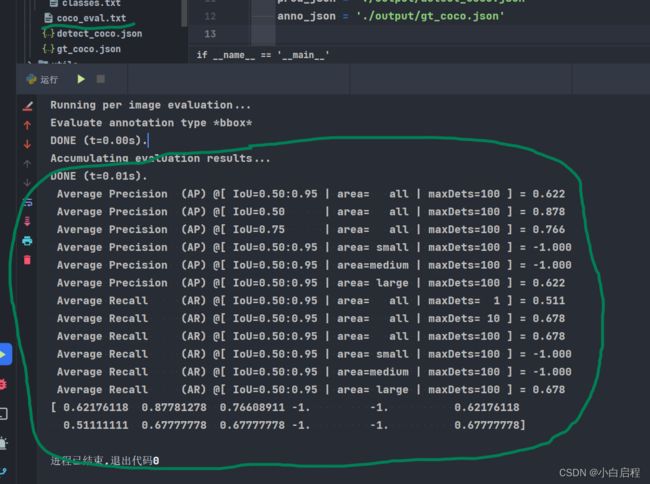The image size is (650, 484).
Task: Click the array value 0.87781278
Action: coord(174,407)
